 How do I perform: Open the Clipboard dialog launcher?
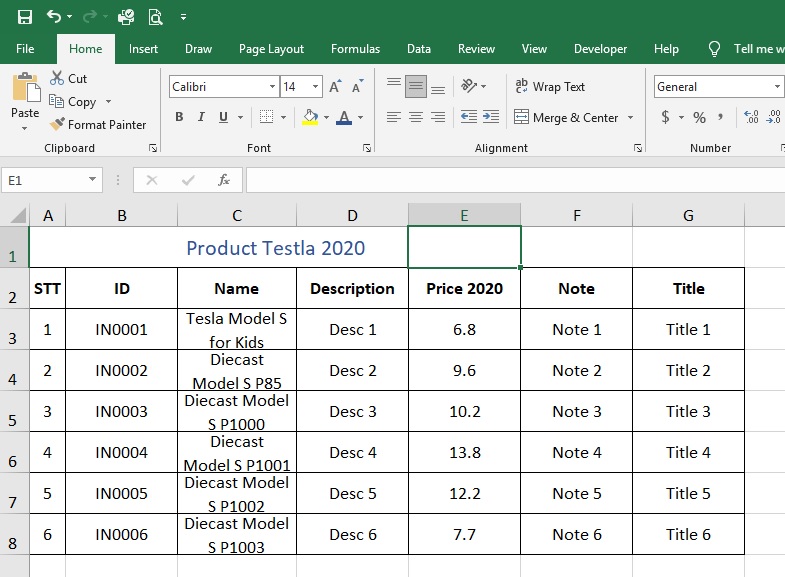[x=153, y=148]
